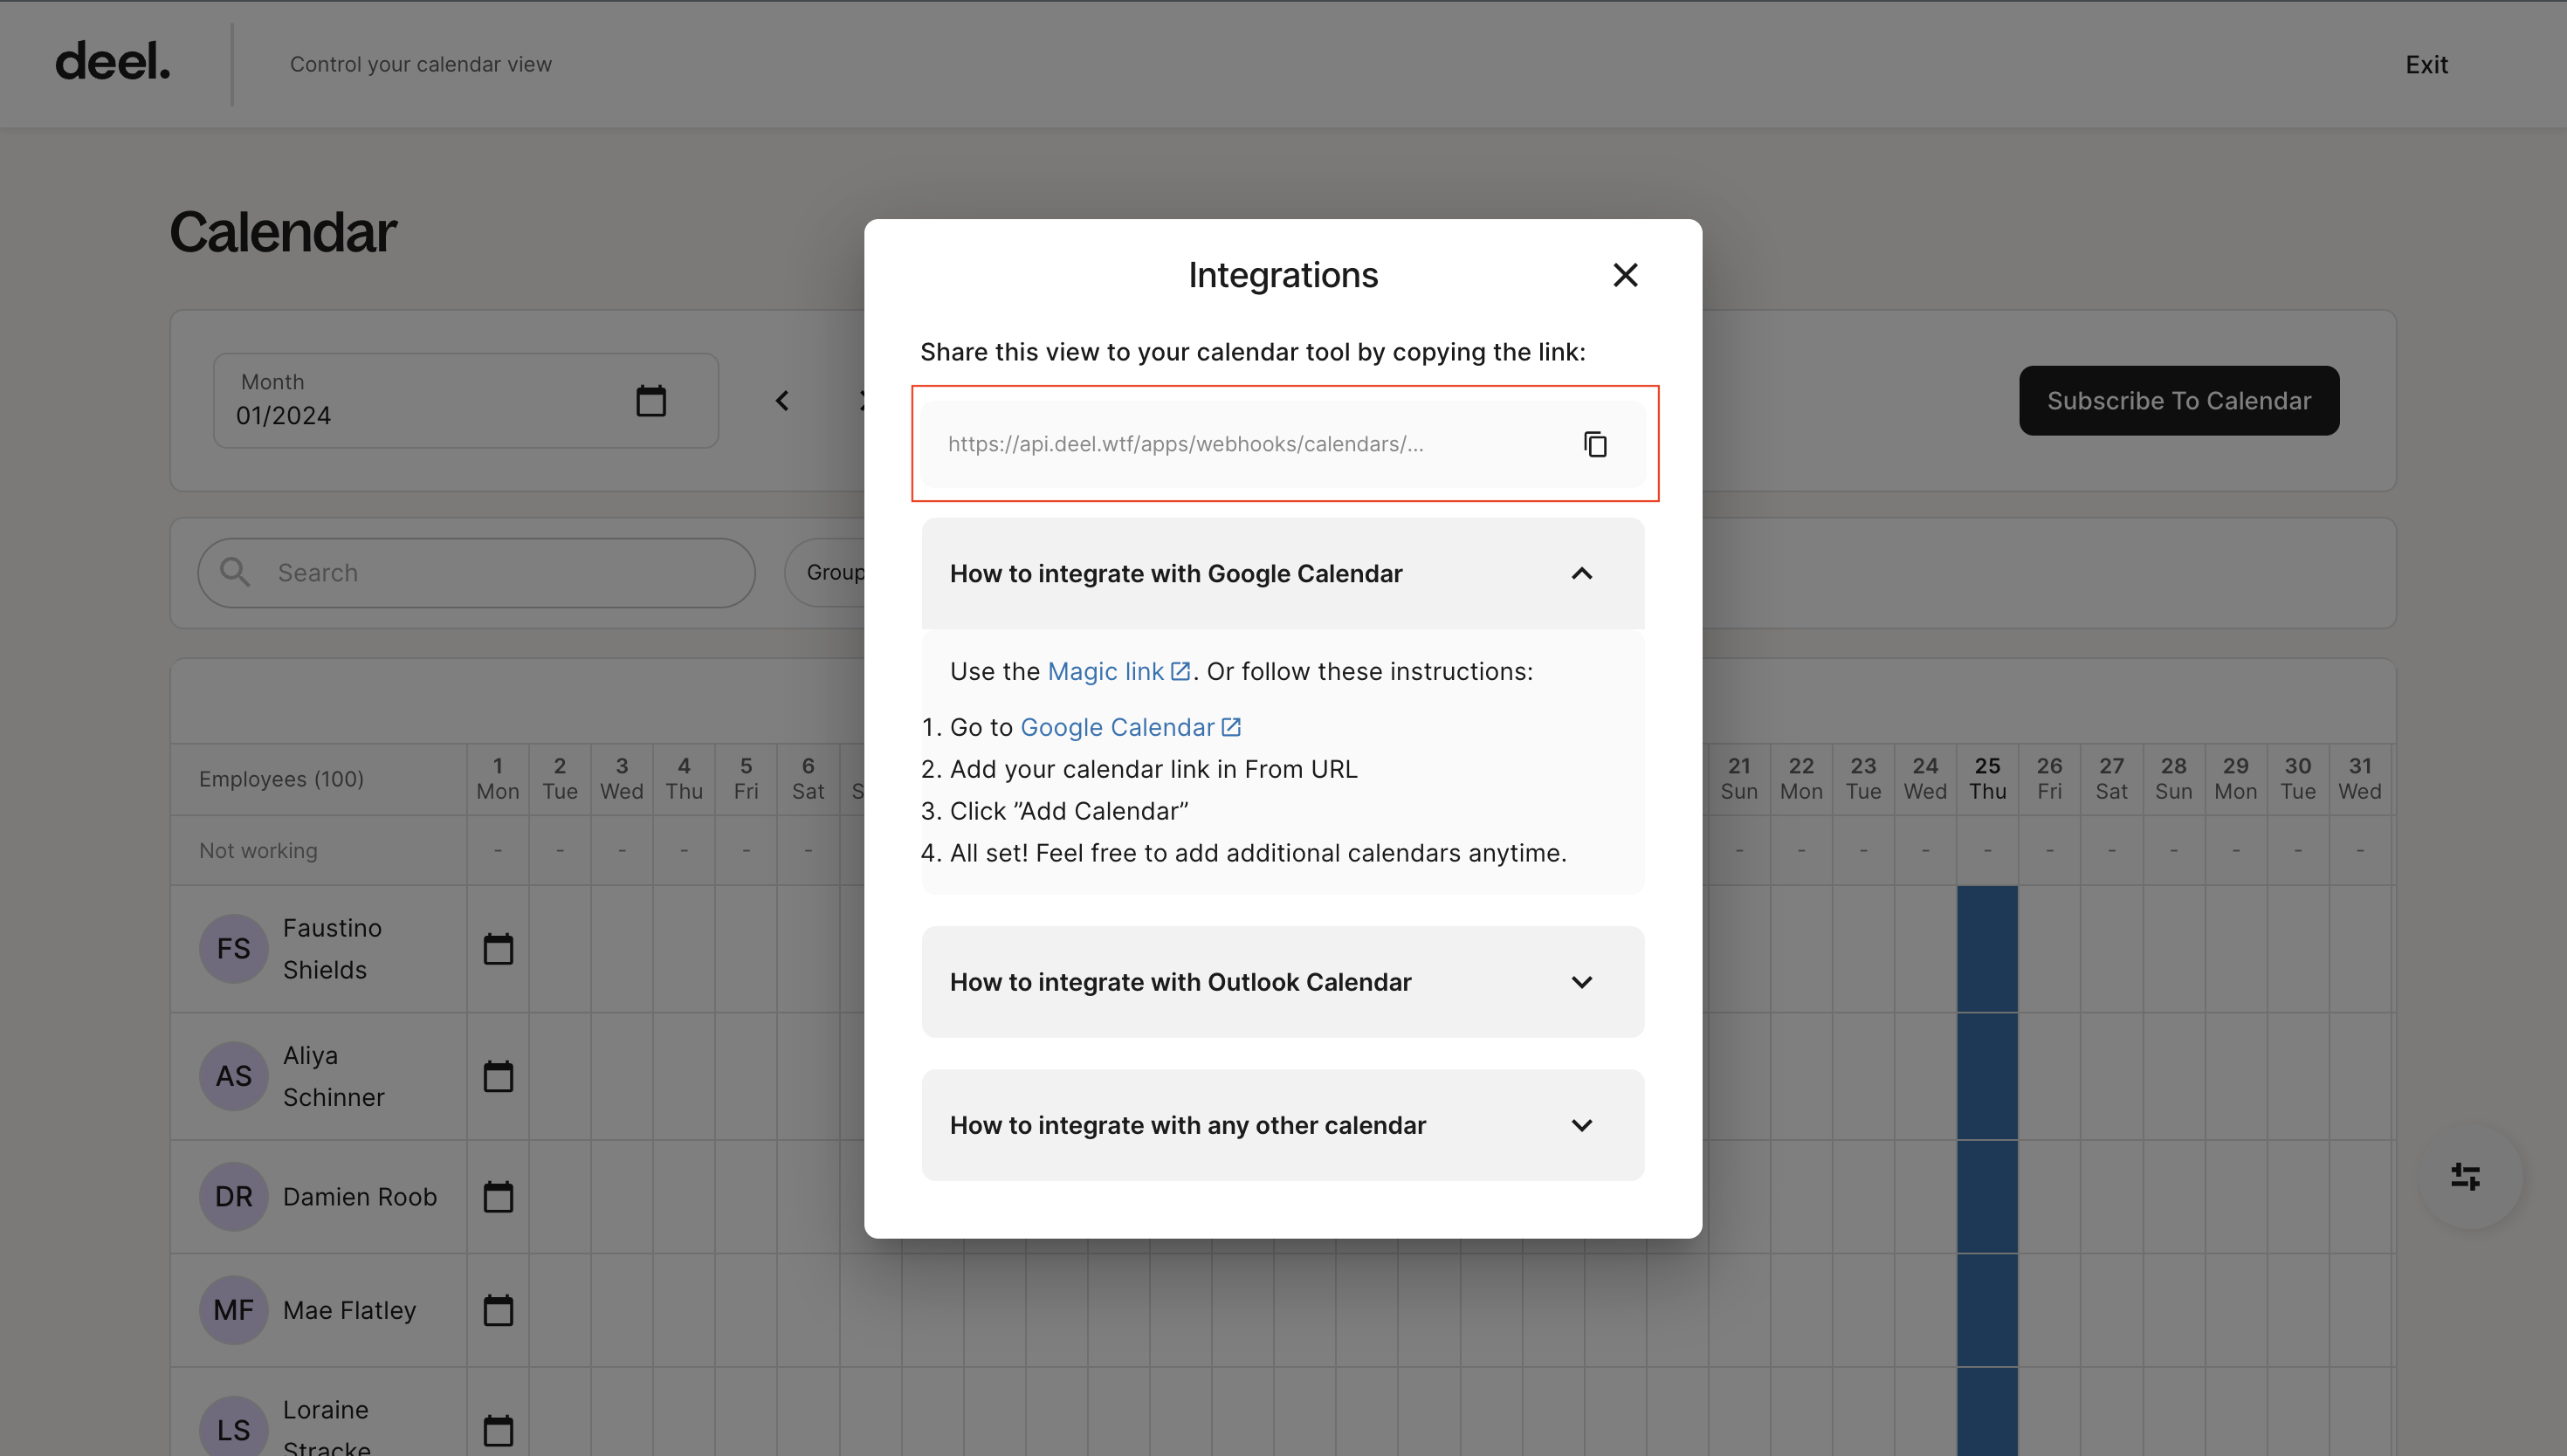2567x1456 pixels.
Task: Expand the Outlook Calendar integration section
Action: click(1283, 982)
